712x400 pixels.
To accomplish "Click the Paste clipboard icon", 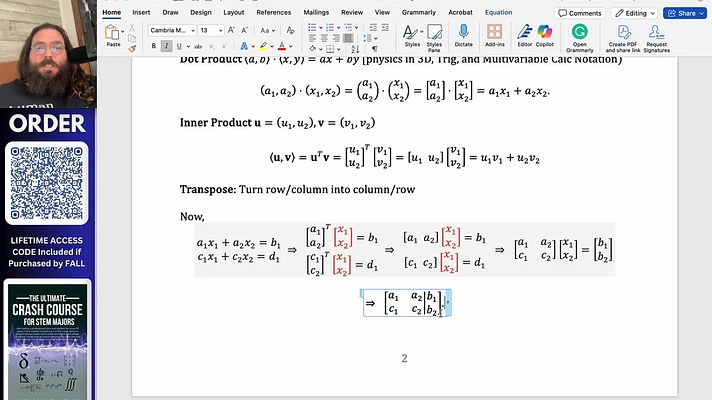I will pos(112,33).
